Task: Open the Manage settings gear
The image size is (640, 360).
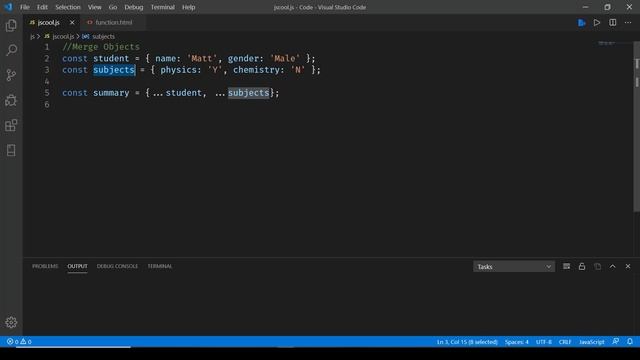Action: pyautogui.click(x=11, y=322)
